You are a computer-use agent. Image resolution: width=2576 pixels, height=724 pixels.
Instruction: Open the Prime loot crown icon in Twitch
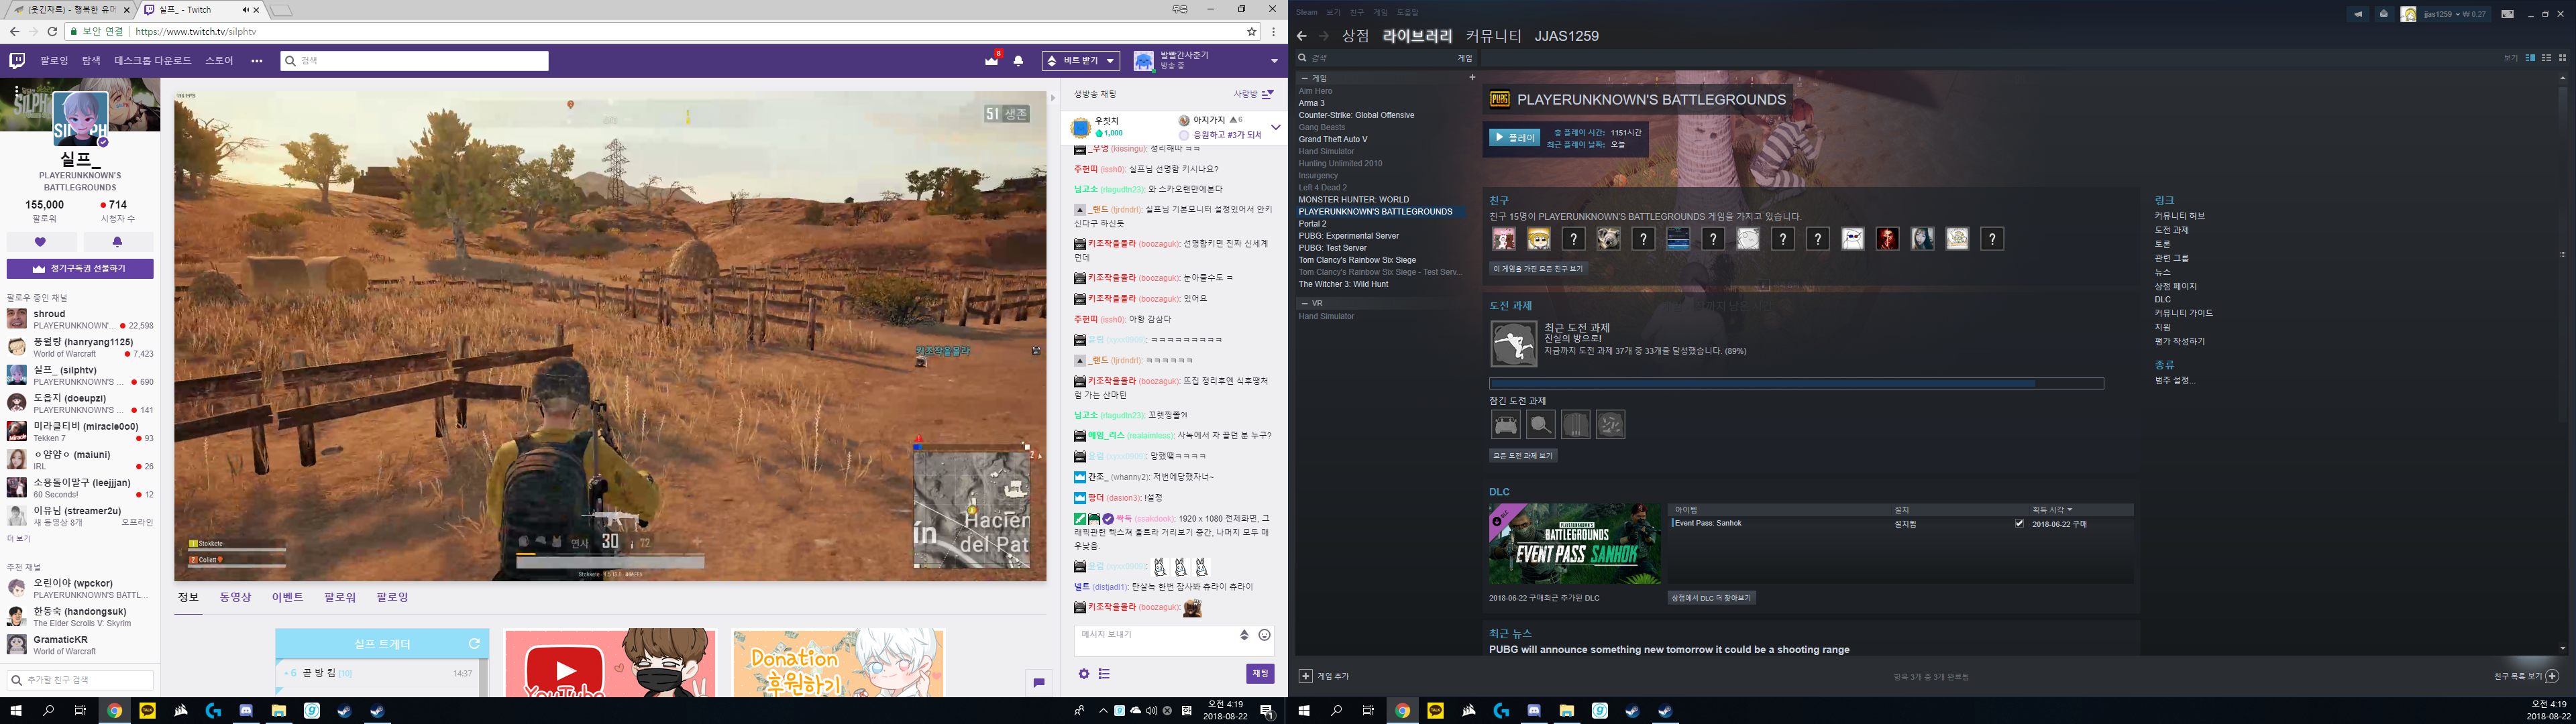pos(991,61)
